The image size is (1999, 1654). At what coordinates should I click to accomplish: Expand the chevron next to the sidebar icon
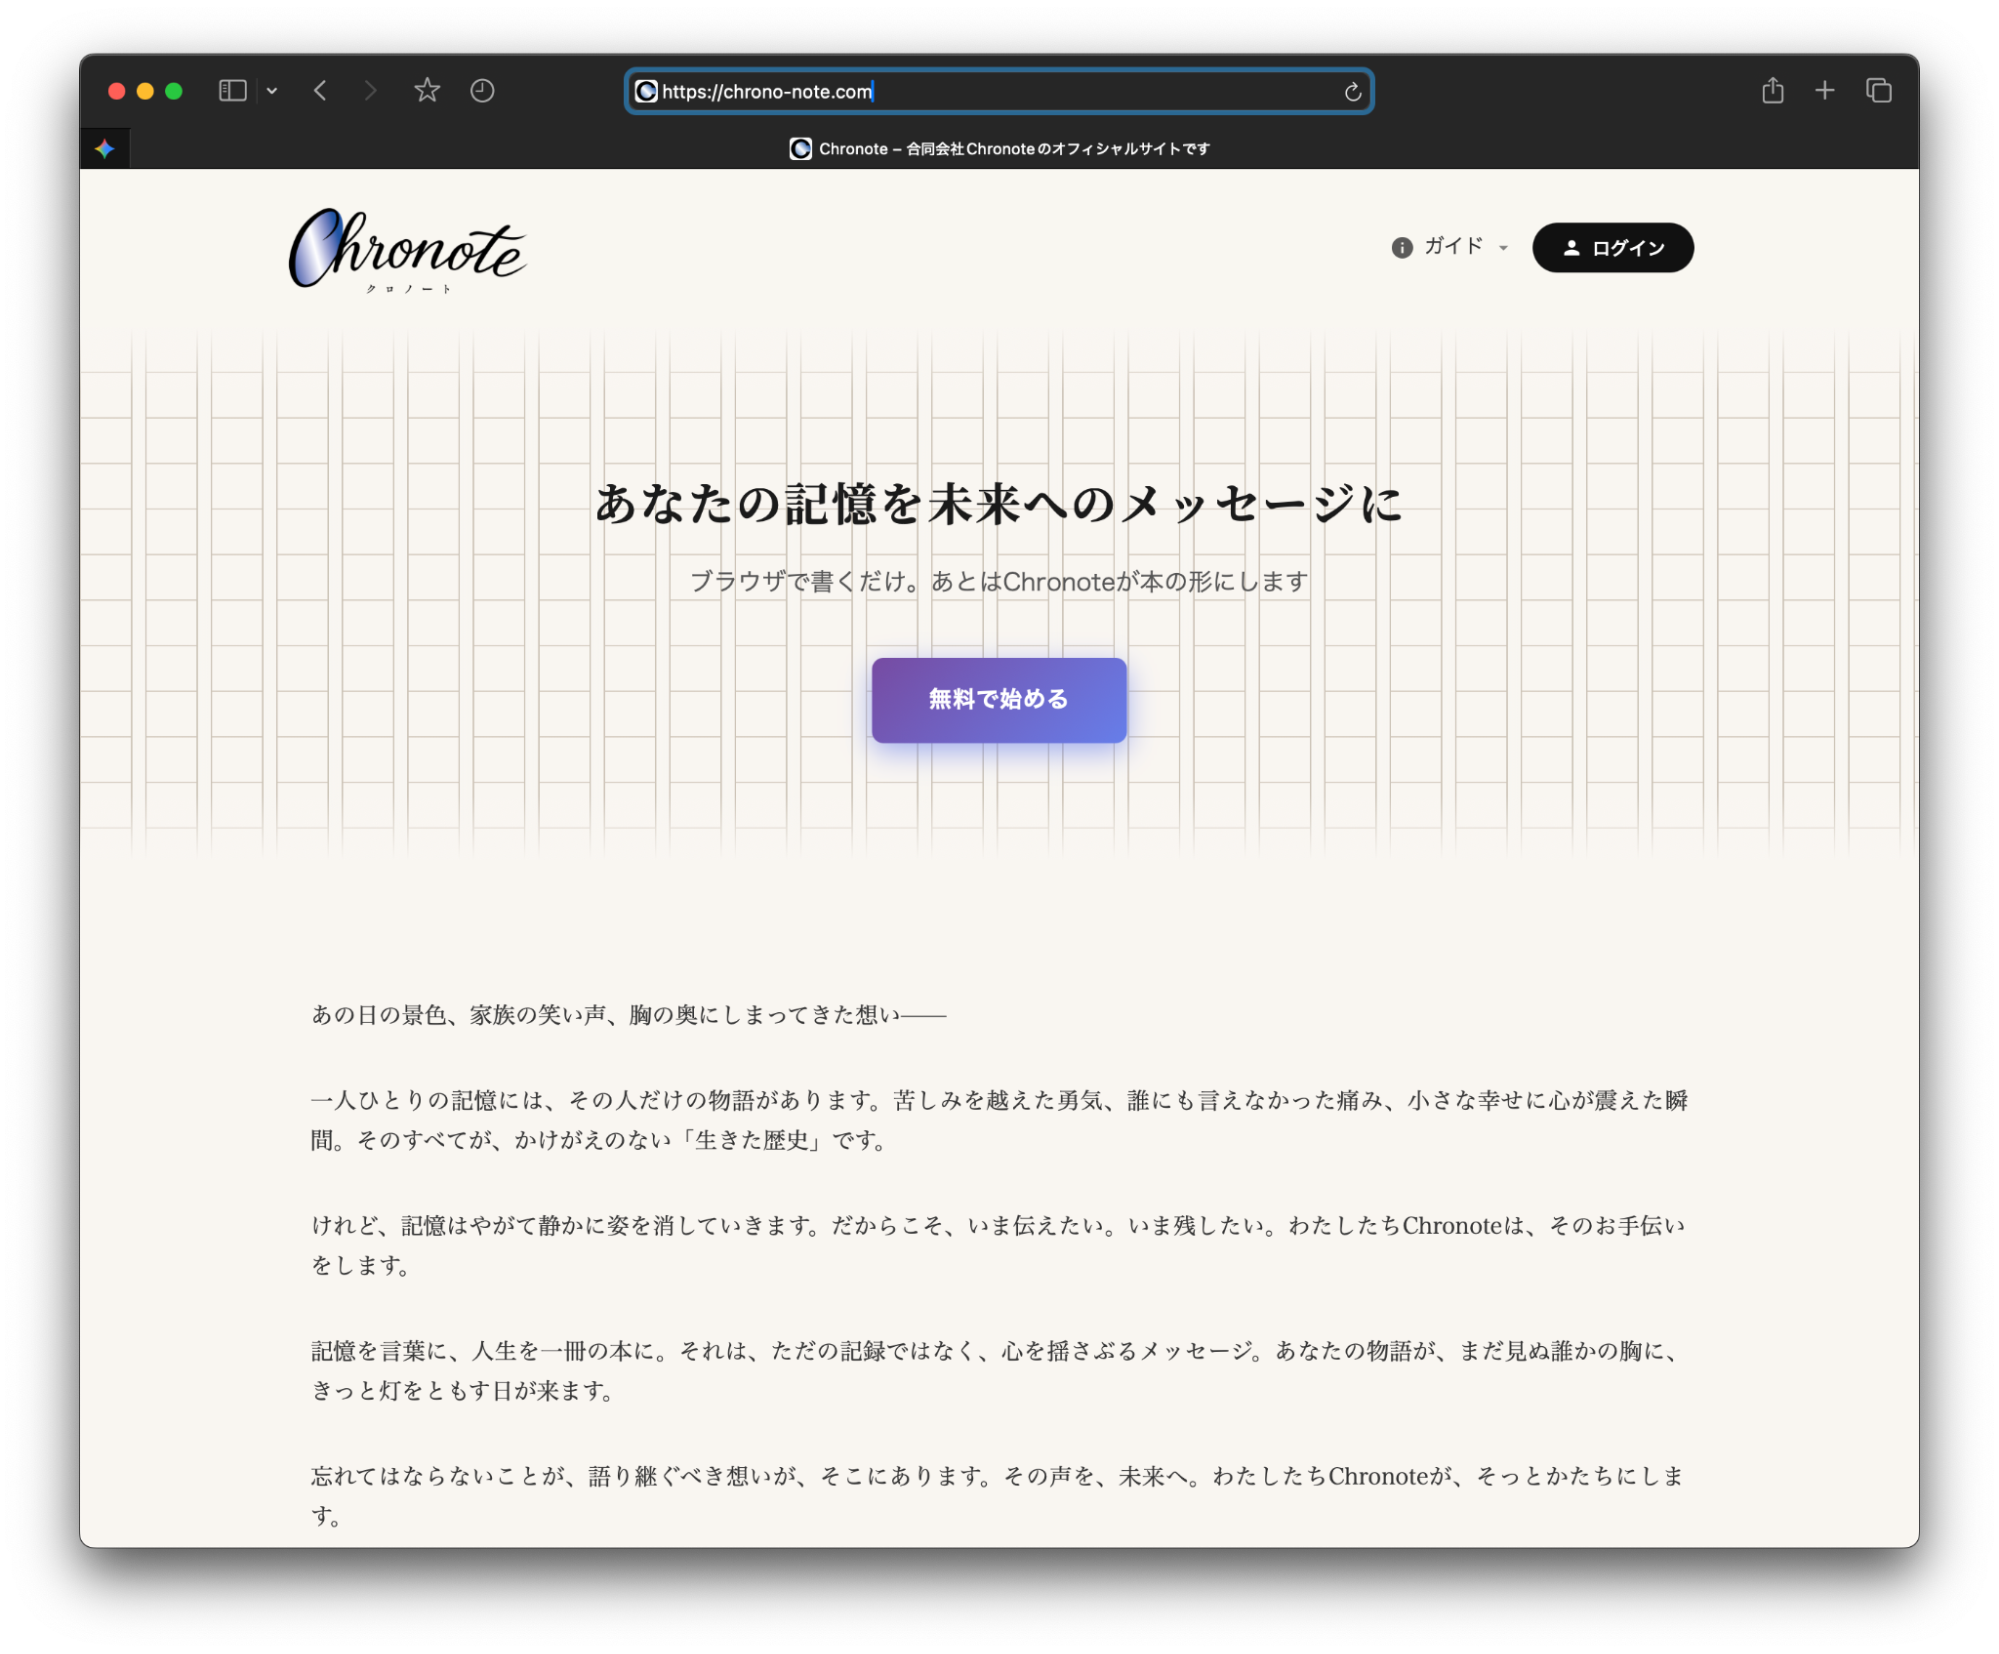[271, 90]
